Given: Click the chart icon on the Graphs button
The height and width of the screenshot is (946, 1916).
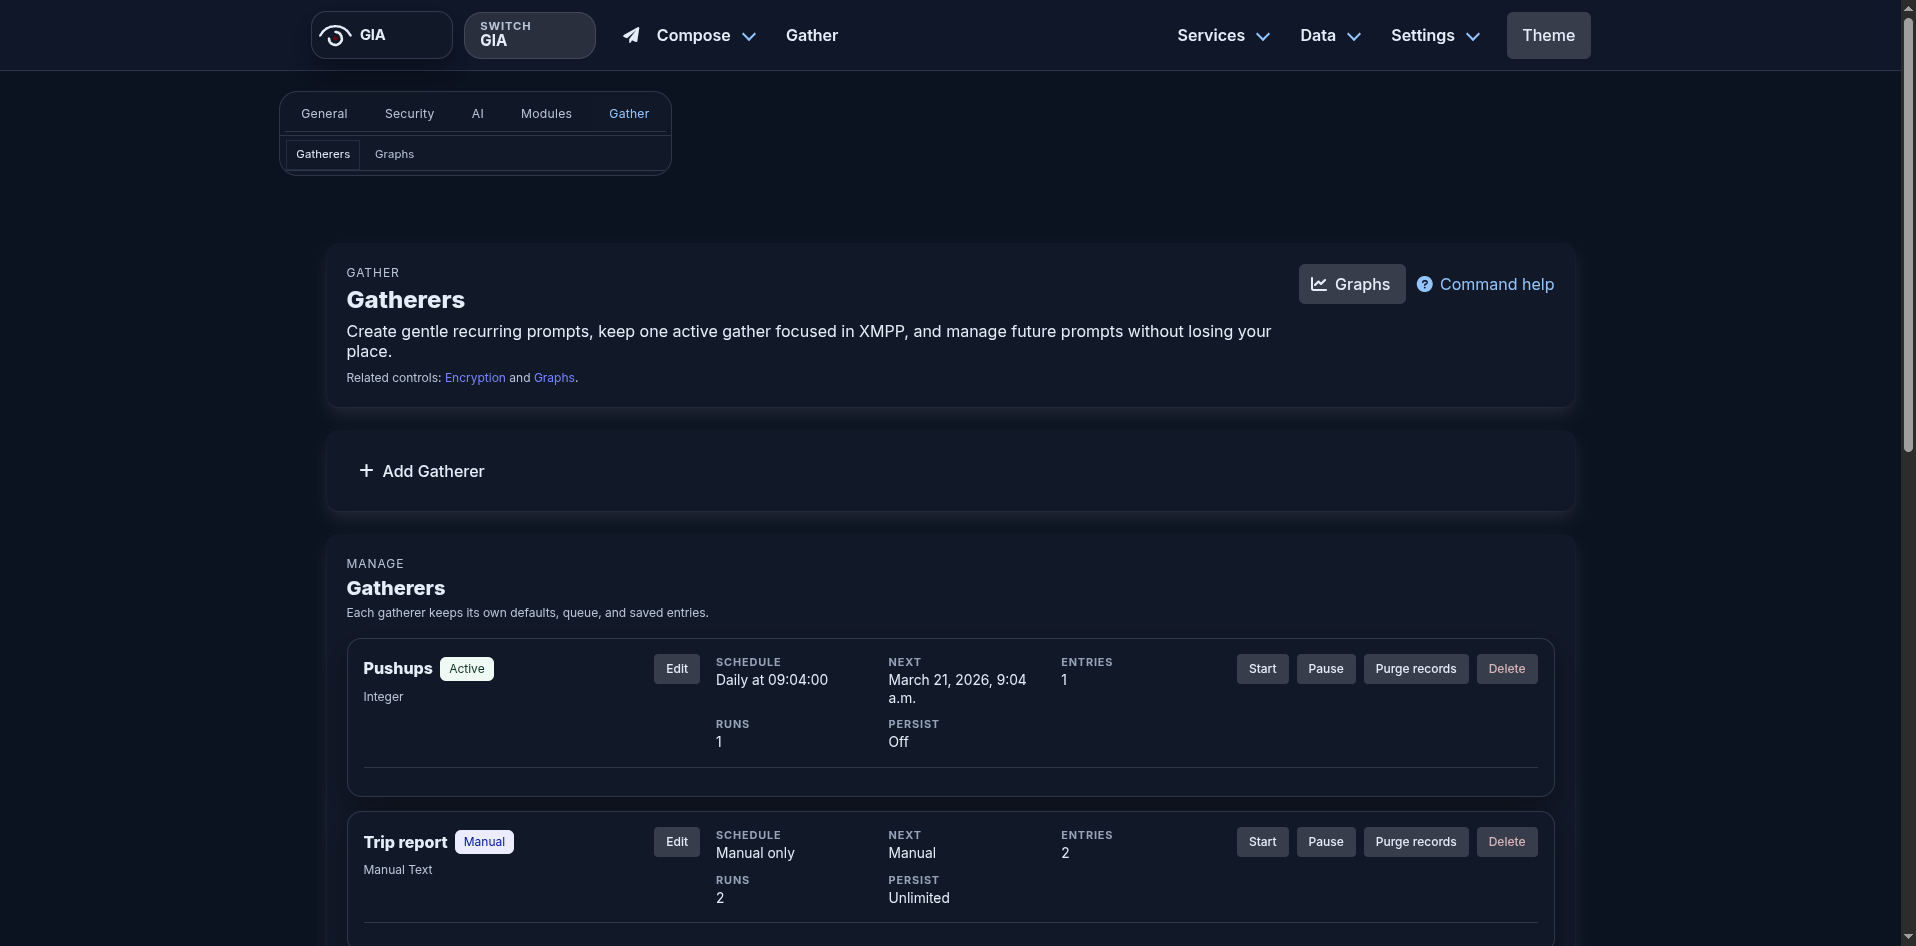Looking at the screenshot, I should point(1320,284).
